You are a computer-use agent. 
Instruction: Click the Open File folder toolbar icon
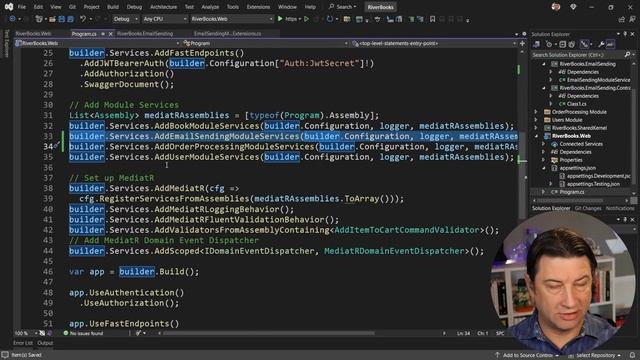click(x=52, y=19)
